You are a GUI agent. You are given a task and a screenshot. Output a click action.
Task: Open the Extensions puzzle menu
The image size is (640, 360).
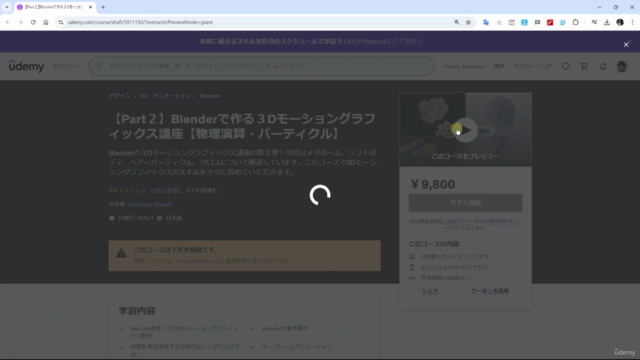tap(576, 22)
